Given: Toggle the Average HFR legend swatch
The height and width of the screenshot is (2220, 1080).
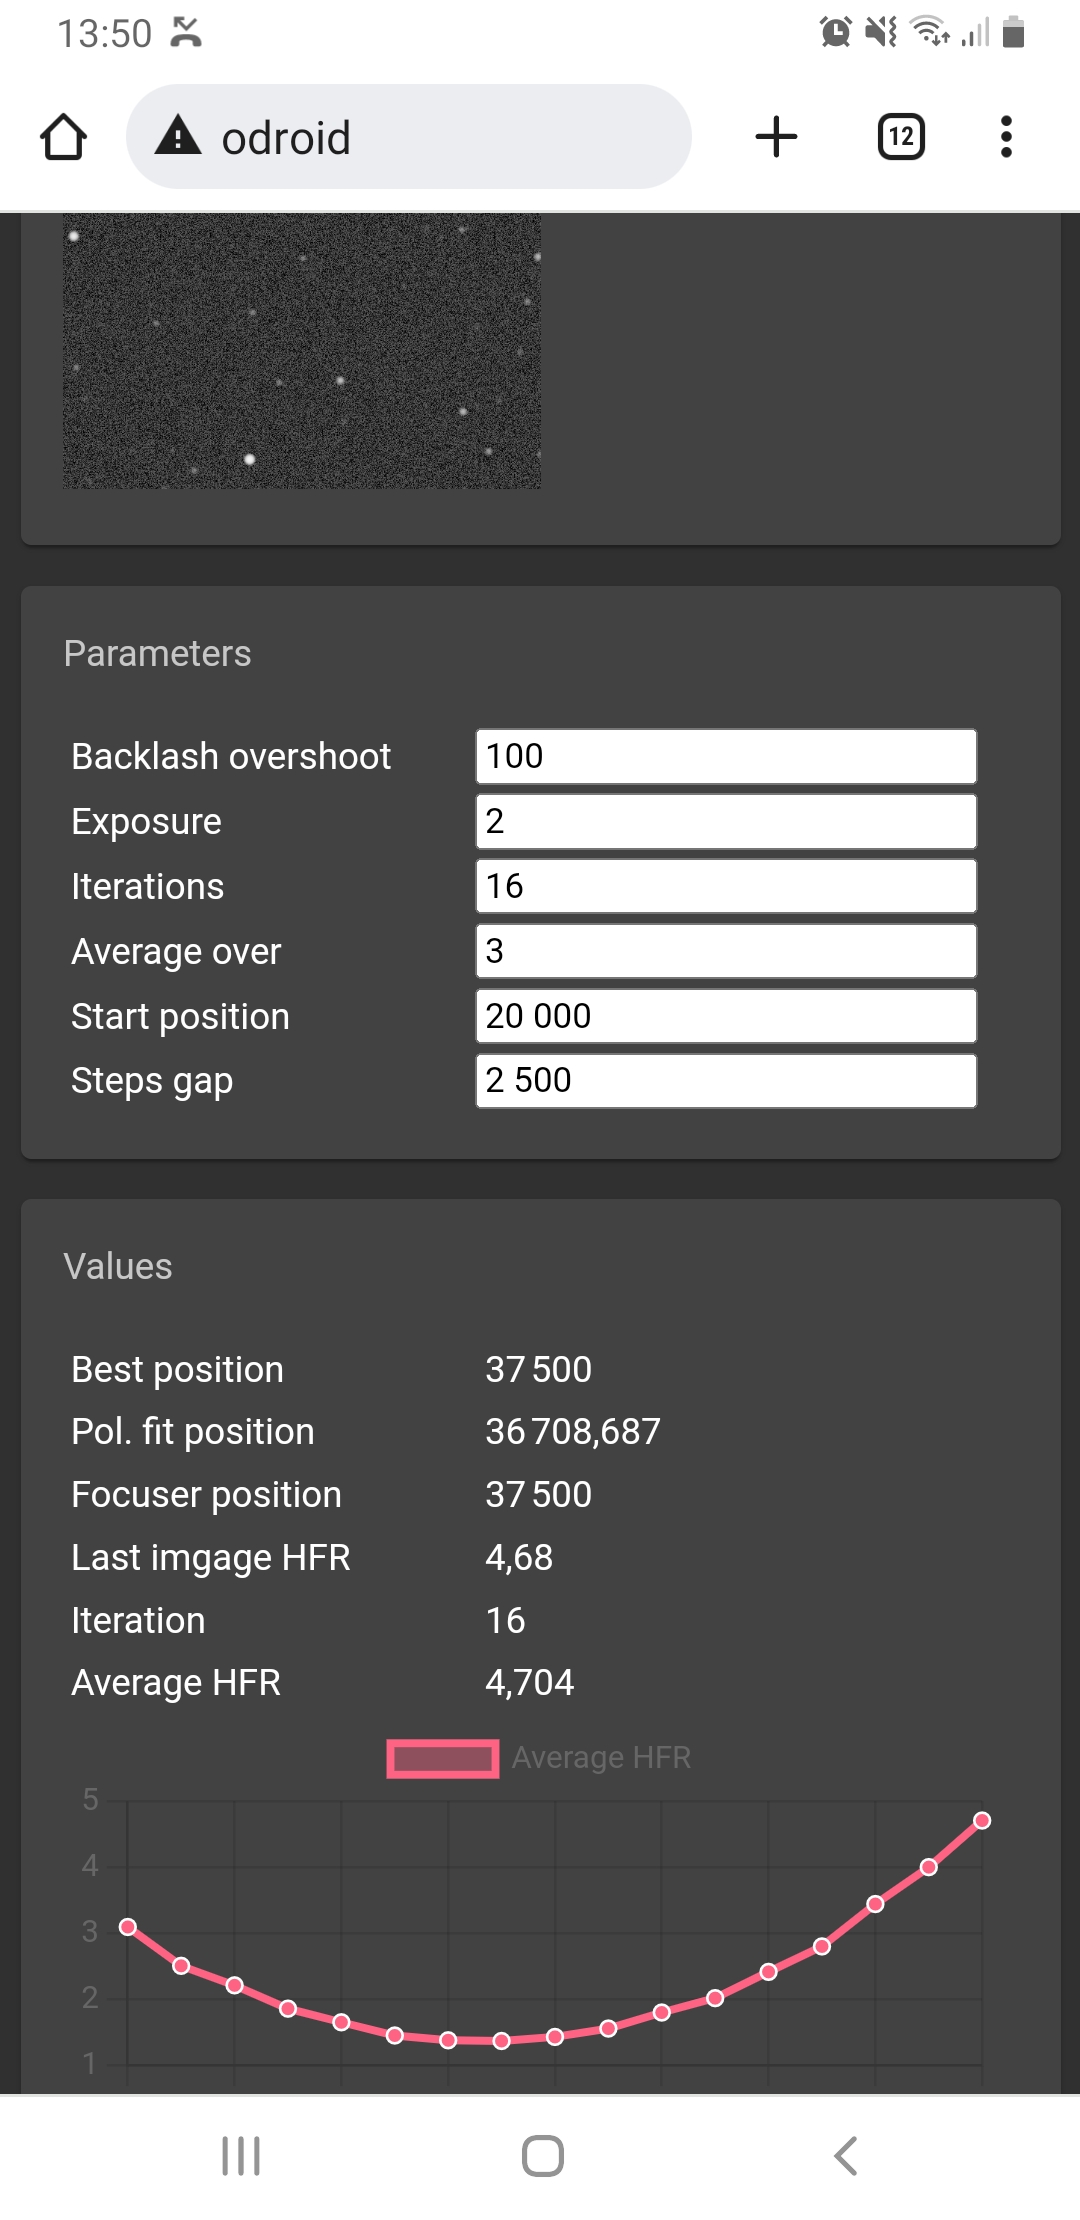Looking at the screenshot, I should 443,1758.
